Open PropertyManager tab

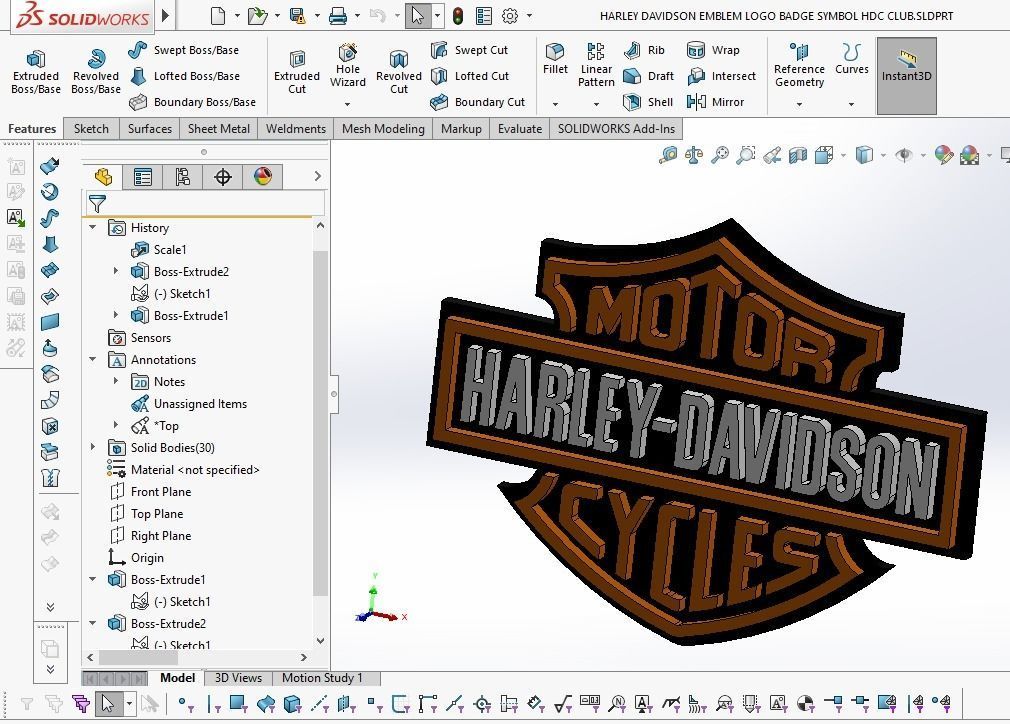click(x=142, y=176)
